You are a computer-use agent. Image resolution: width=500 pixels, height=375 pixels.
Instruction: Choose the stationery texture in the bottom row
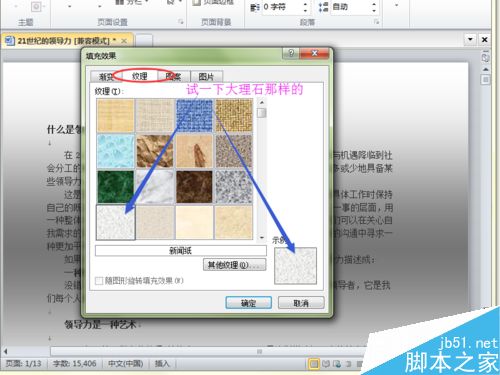(x=234, y=222)
